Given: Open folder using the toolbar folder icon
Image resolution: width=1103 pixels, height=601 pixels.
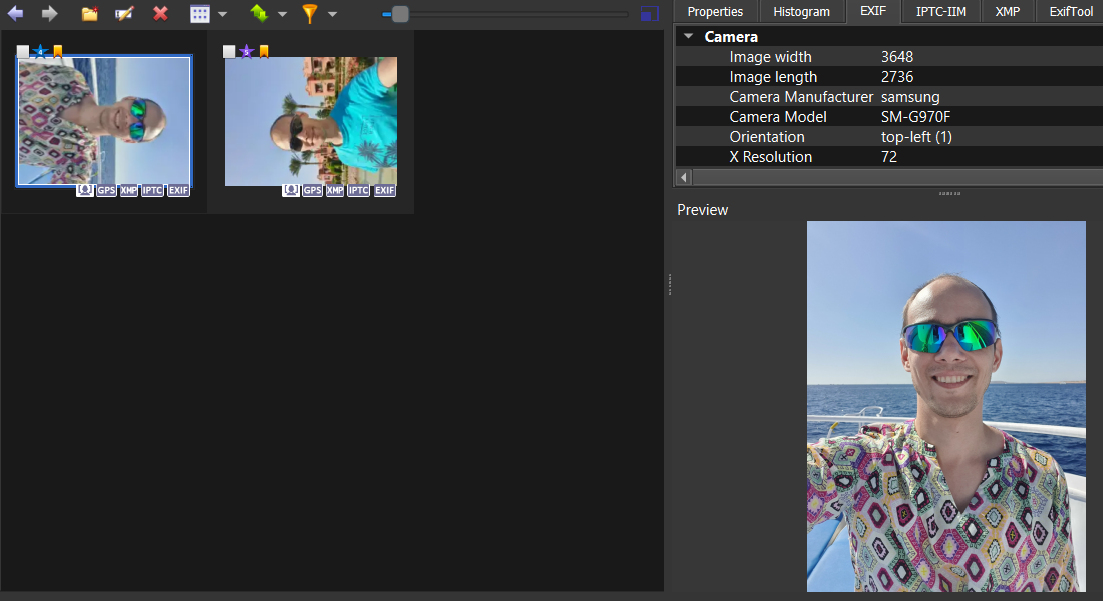Looking at the screenshot, I should tap(89, 14).
